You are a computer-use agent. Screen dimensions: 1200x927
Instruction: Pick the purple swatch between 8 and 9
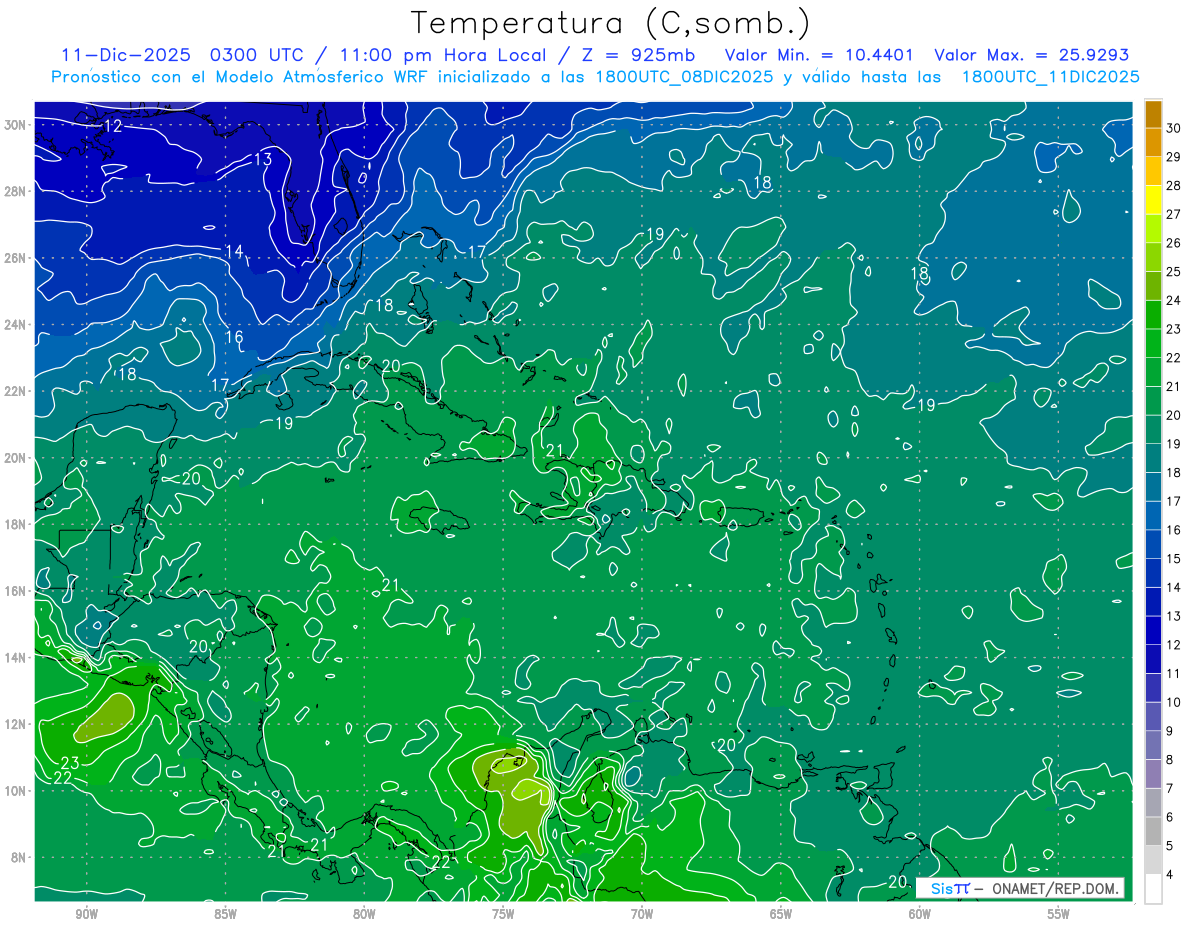(1153, 745)
